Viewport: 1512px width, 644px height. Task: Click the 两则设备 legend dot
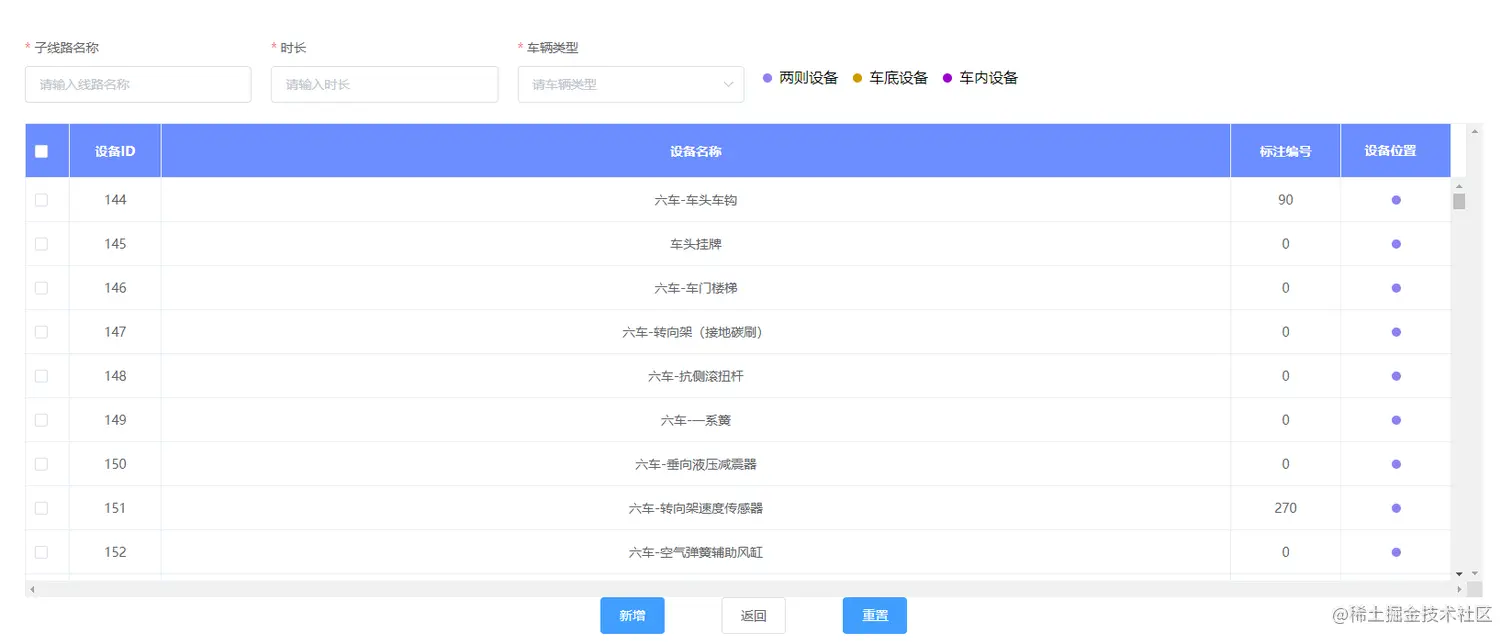tap(767, 78)
